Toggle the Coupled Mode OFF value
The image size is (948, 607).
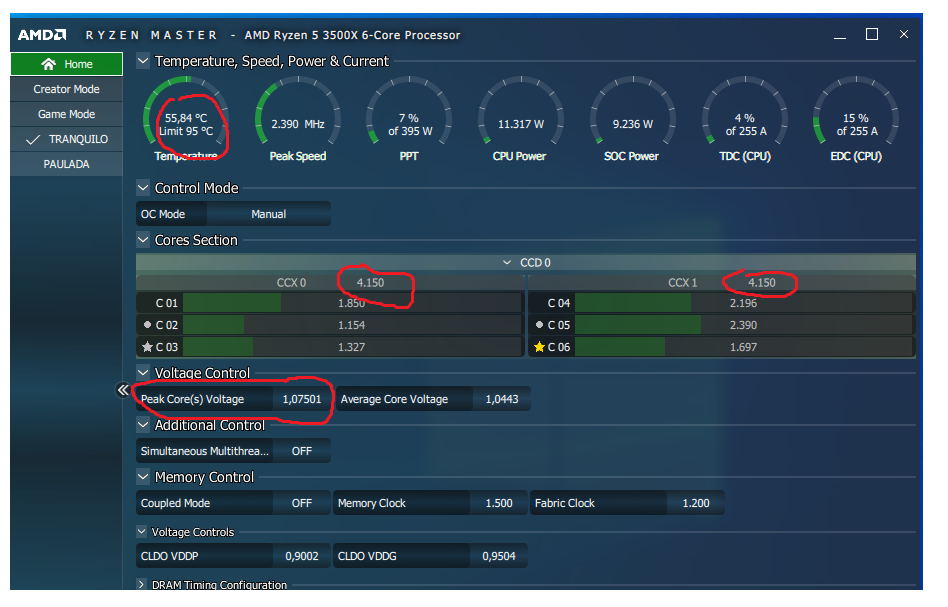point(302,503)
